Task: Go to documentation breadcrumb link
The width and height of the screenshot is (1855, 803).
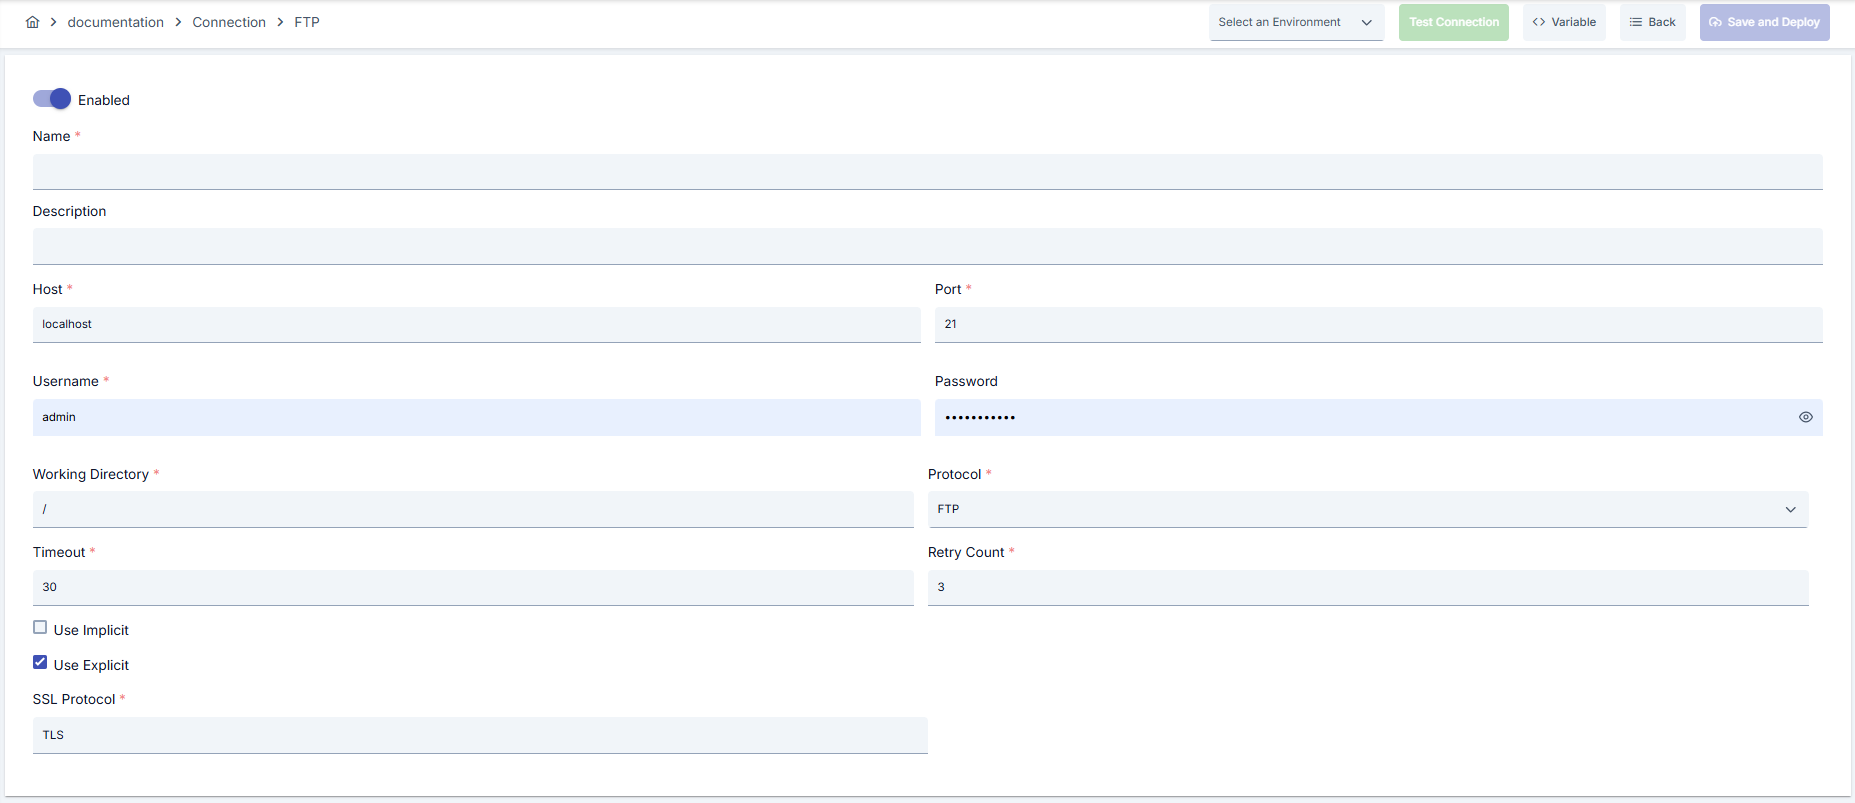Action: pyautogui.click(x=116, y=22)
